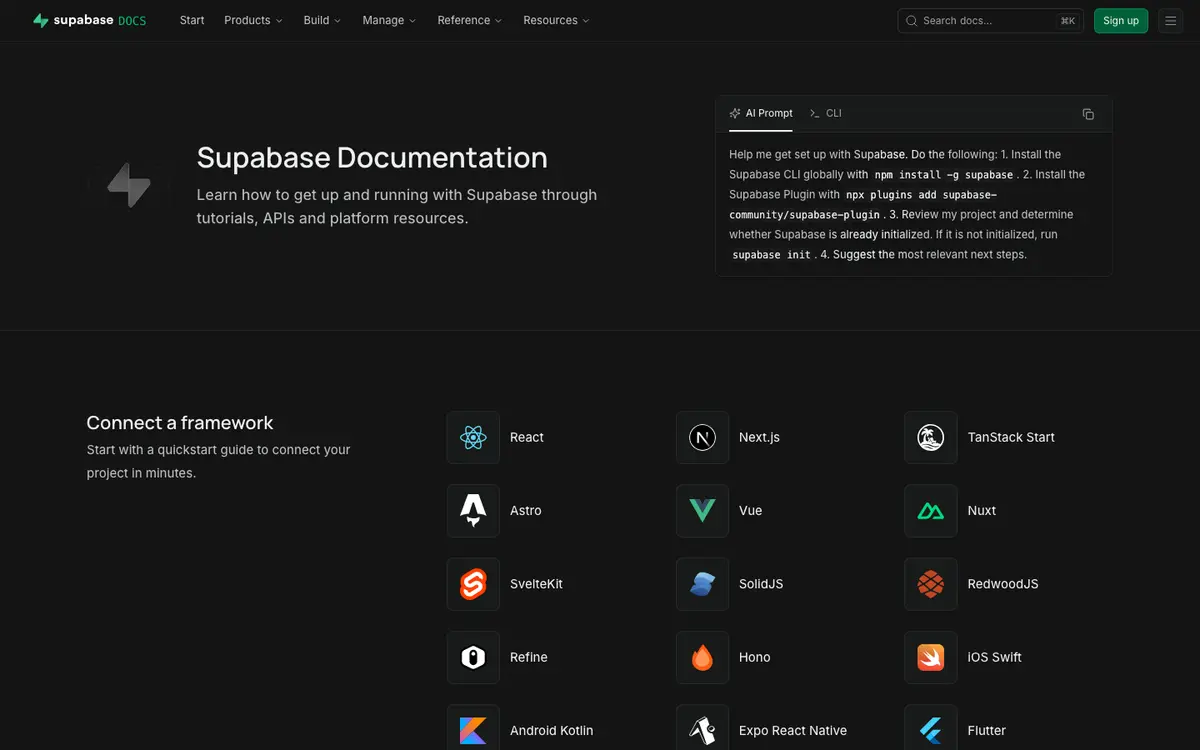Open the Expo React Native link
Image resolution: width=1200 pixels, height=750 pixels.
(x=793, y=730)
